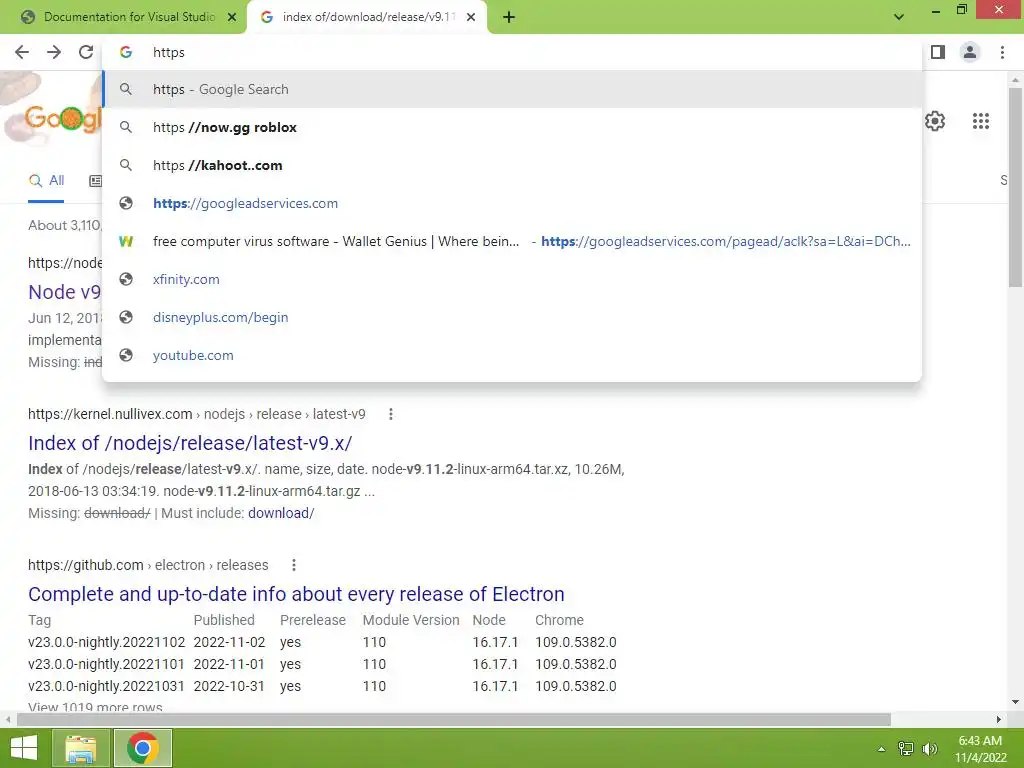Click table cell '2022-11-01'
Screen dimensions: 1024x768
click(229, 664)
